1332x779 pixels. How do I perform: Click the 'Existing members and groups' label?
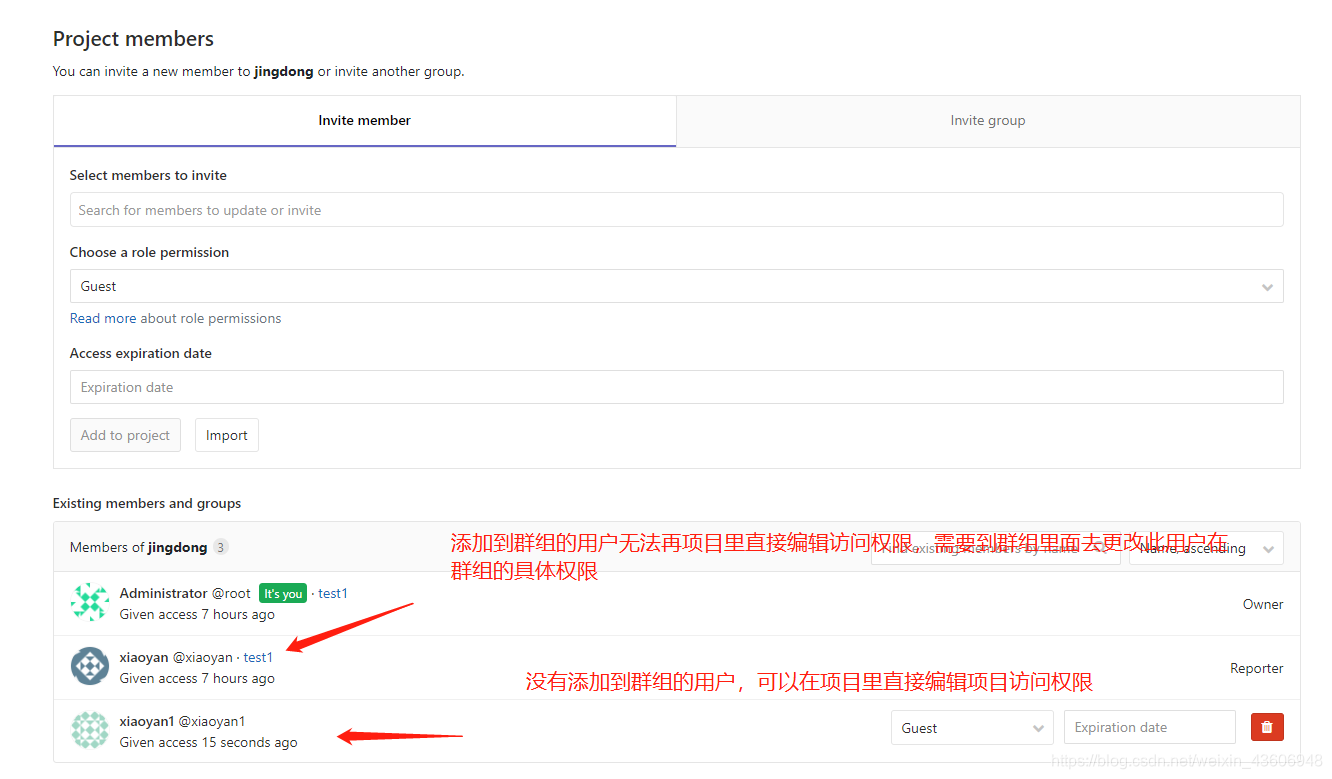point(147,503)
